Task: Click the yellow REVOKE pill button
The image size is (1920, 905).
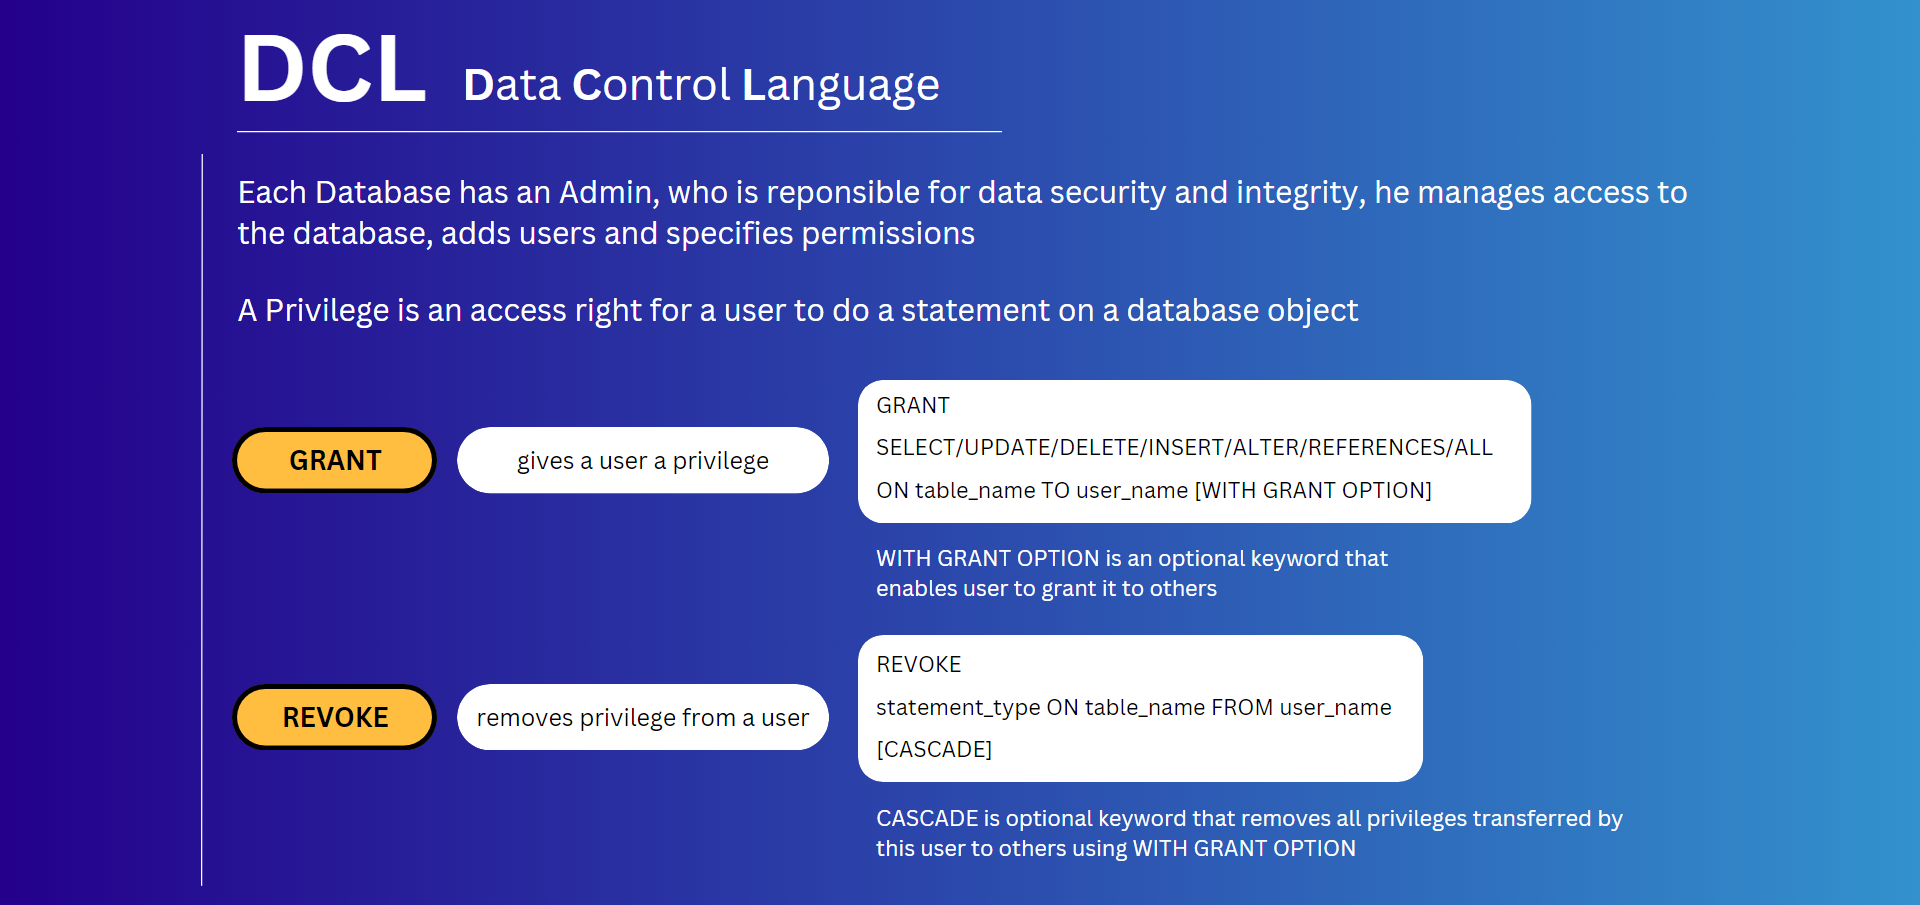Action: (335, 717)
